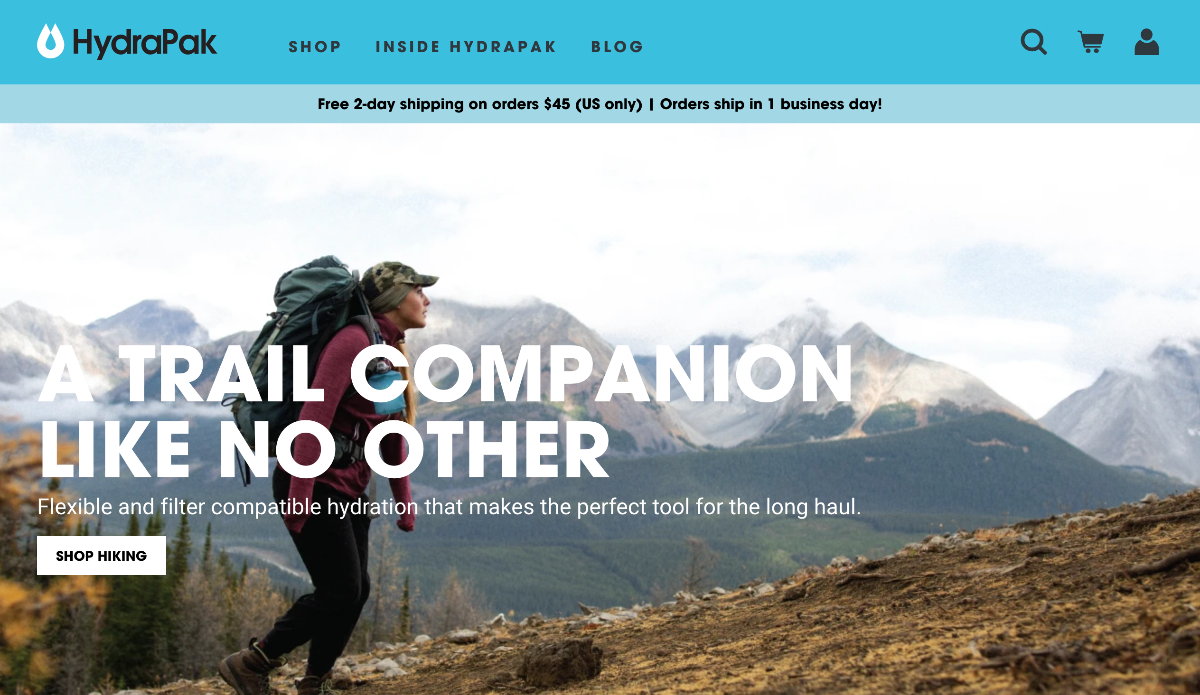Click the A TRAIL COMPANION headline
The image size is (1200, 695).
pyautogui.click(x=445, y=374)
